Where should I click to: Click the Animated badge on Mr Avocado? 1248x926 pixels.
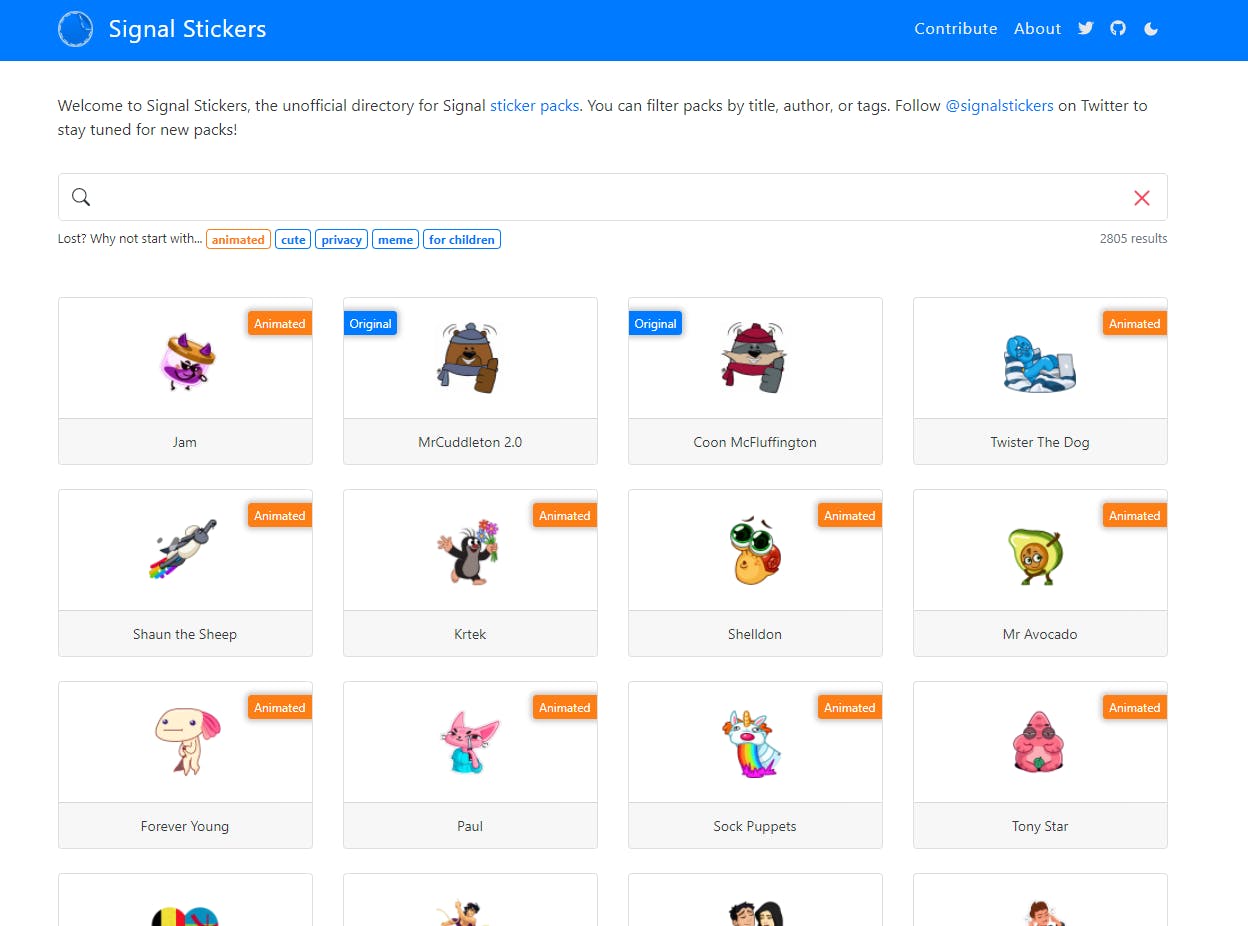tap(1135, 515)
